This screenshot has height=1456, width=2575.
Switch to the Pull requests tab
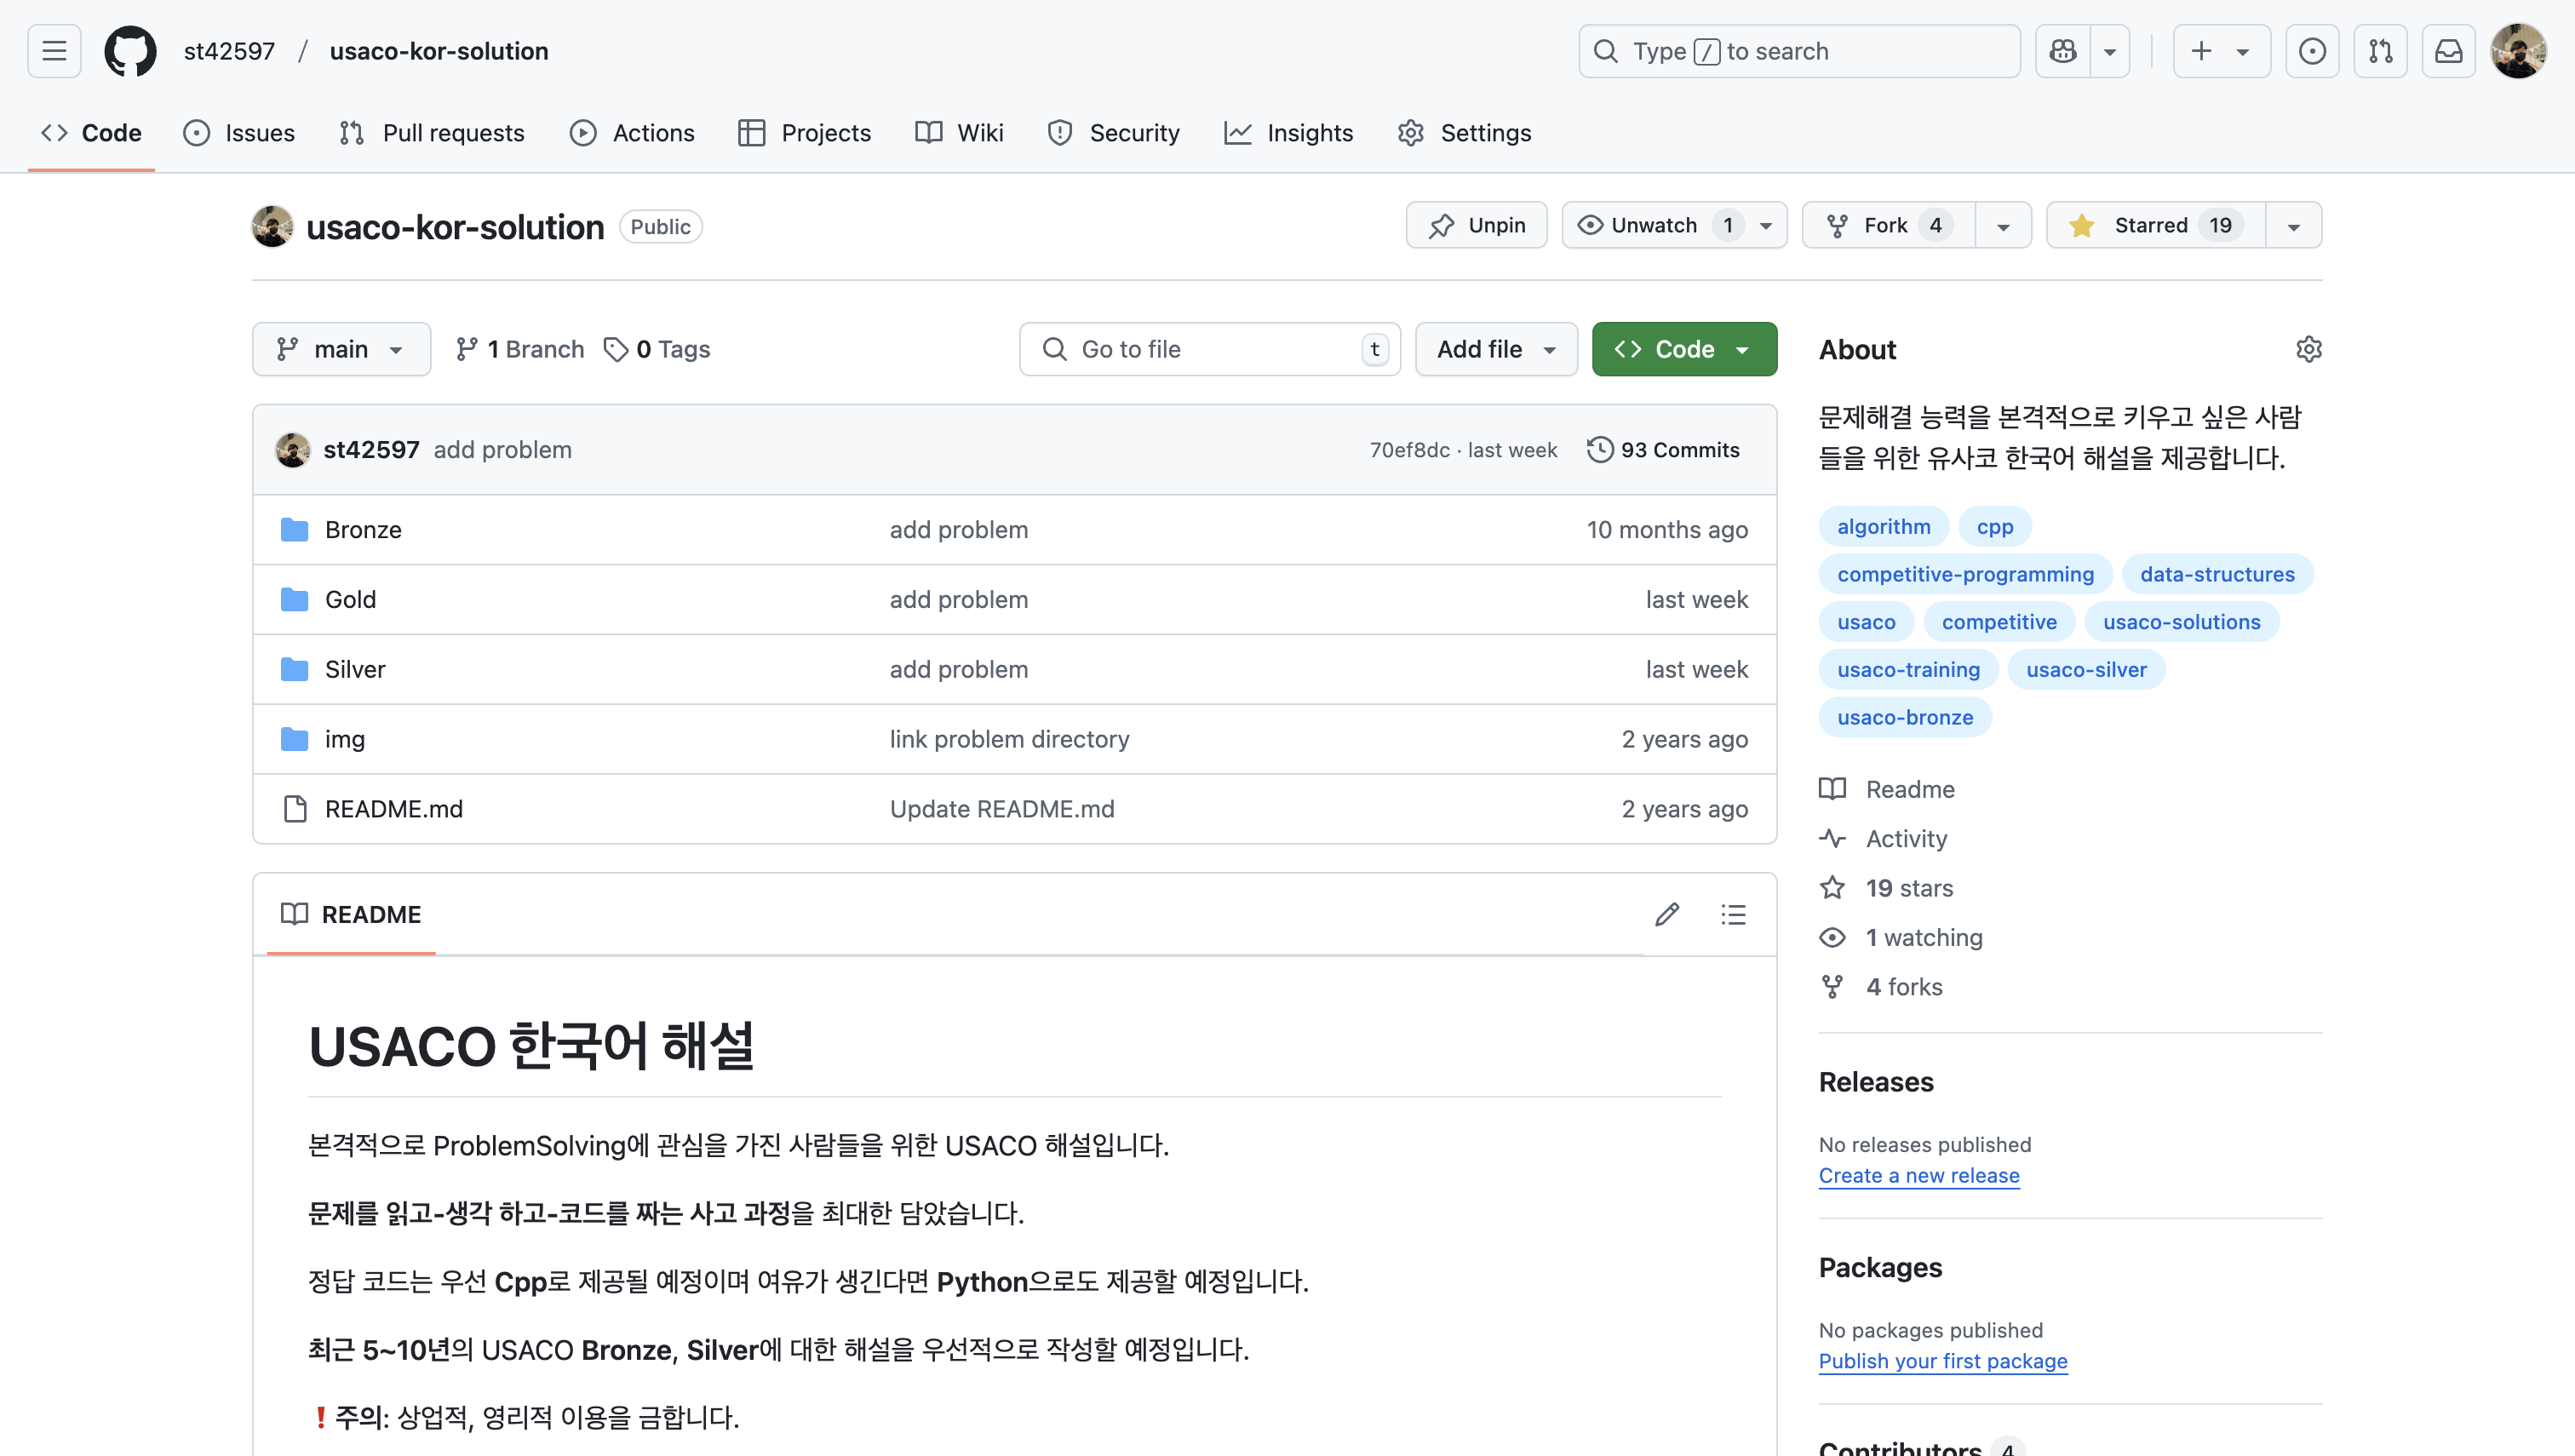point(431,133)
